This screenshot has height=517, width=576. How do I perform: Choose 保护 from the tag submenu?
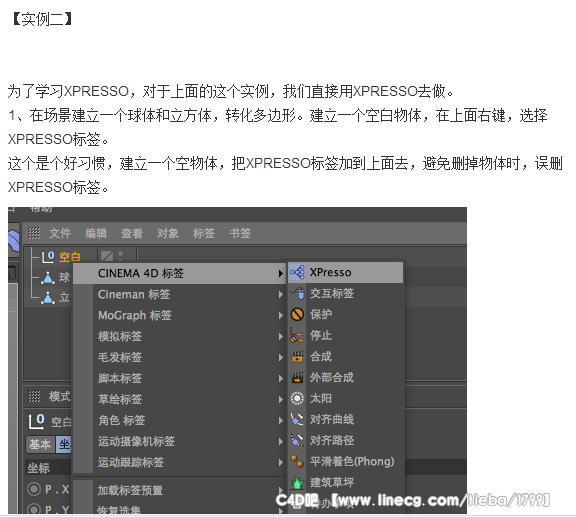[x=345, y=314]
